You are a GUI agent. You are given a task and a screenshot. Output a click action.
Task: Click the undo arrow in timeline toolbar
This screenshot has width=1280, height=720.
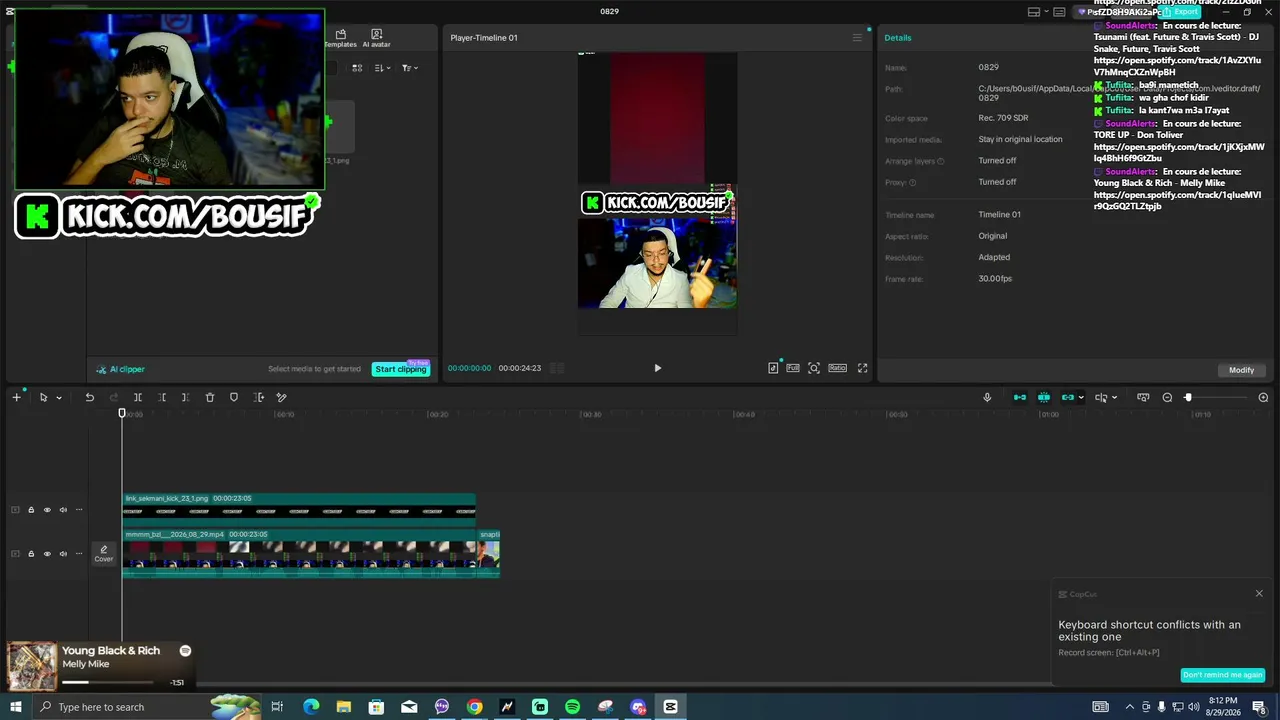tap(89, 397)
